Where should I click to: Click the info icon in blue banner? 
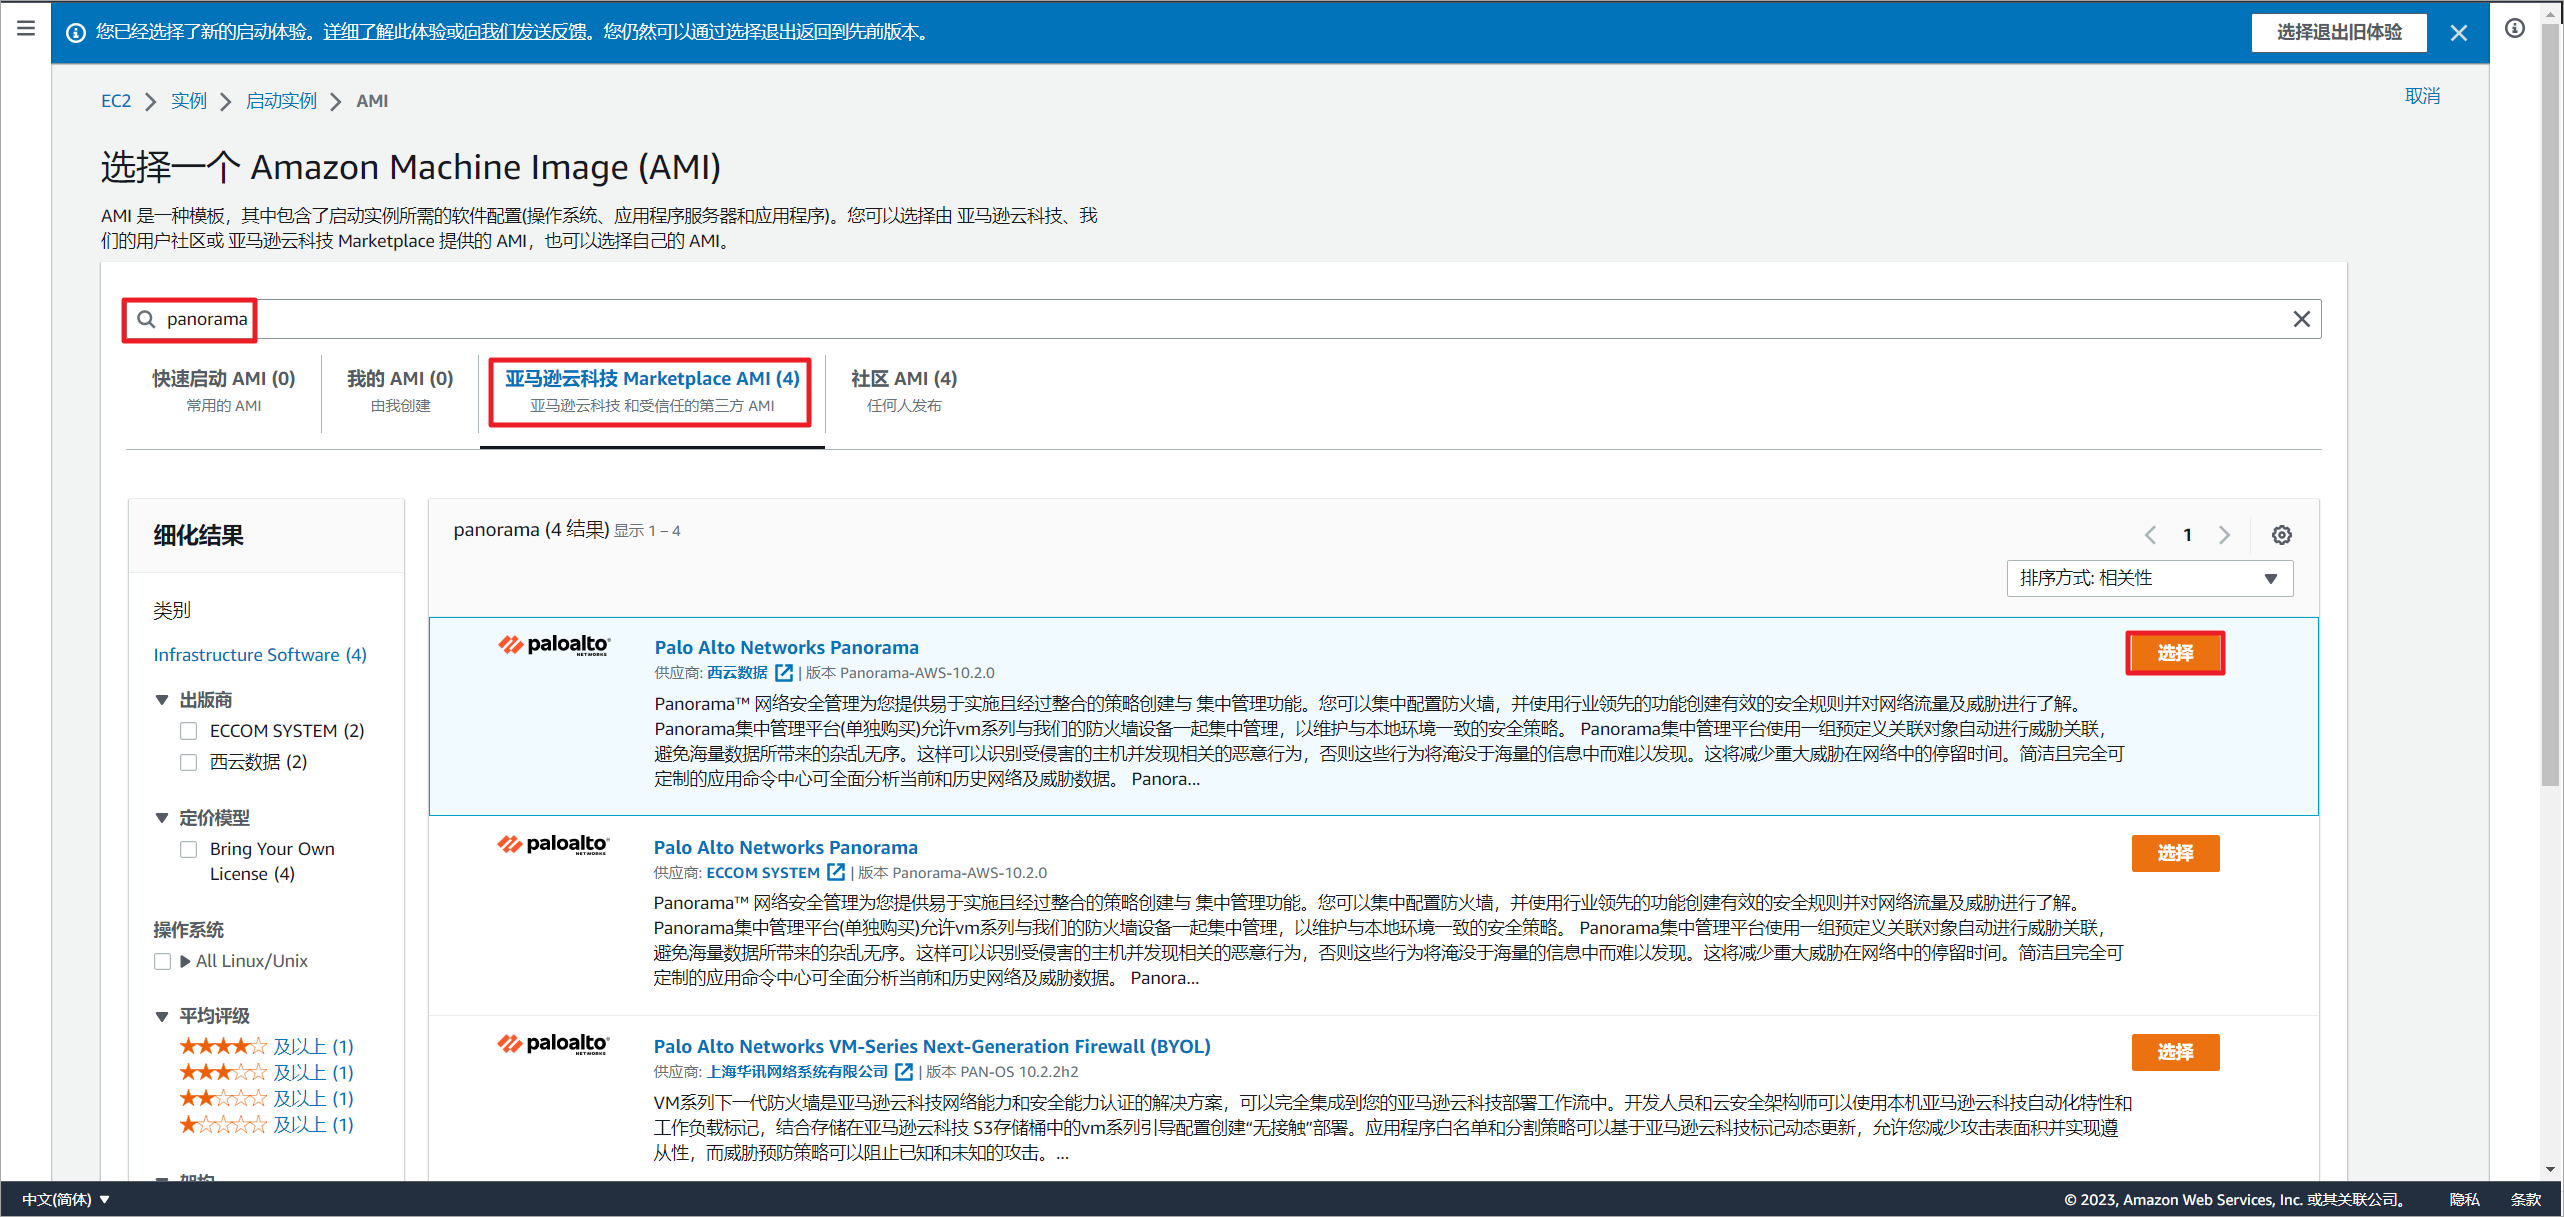click(x=75, y=32)
